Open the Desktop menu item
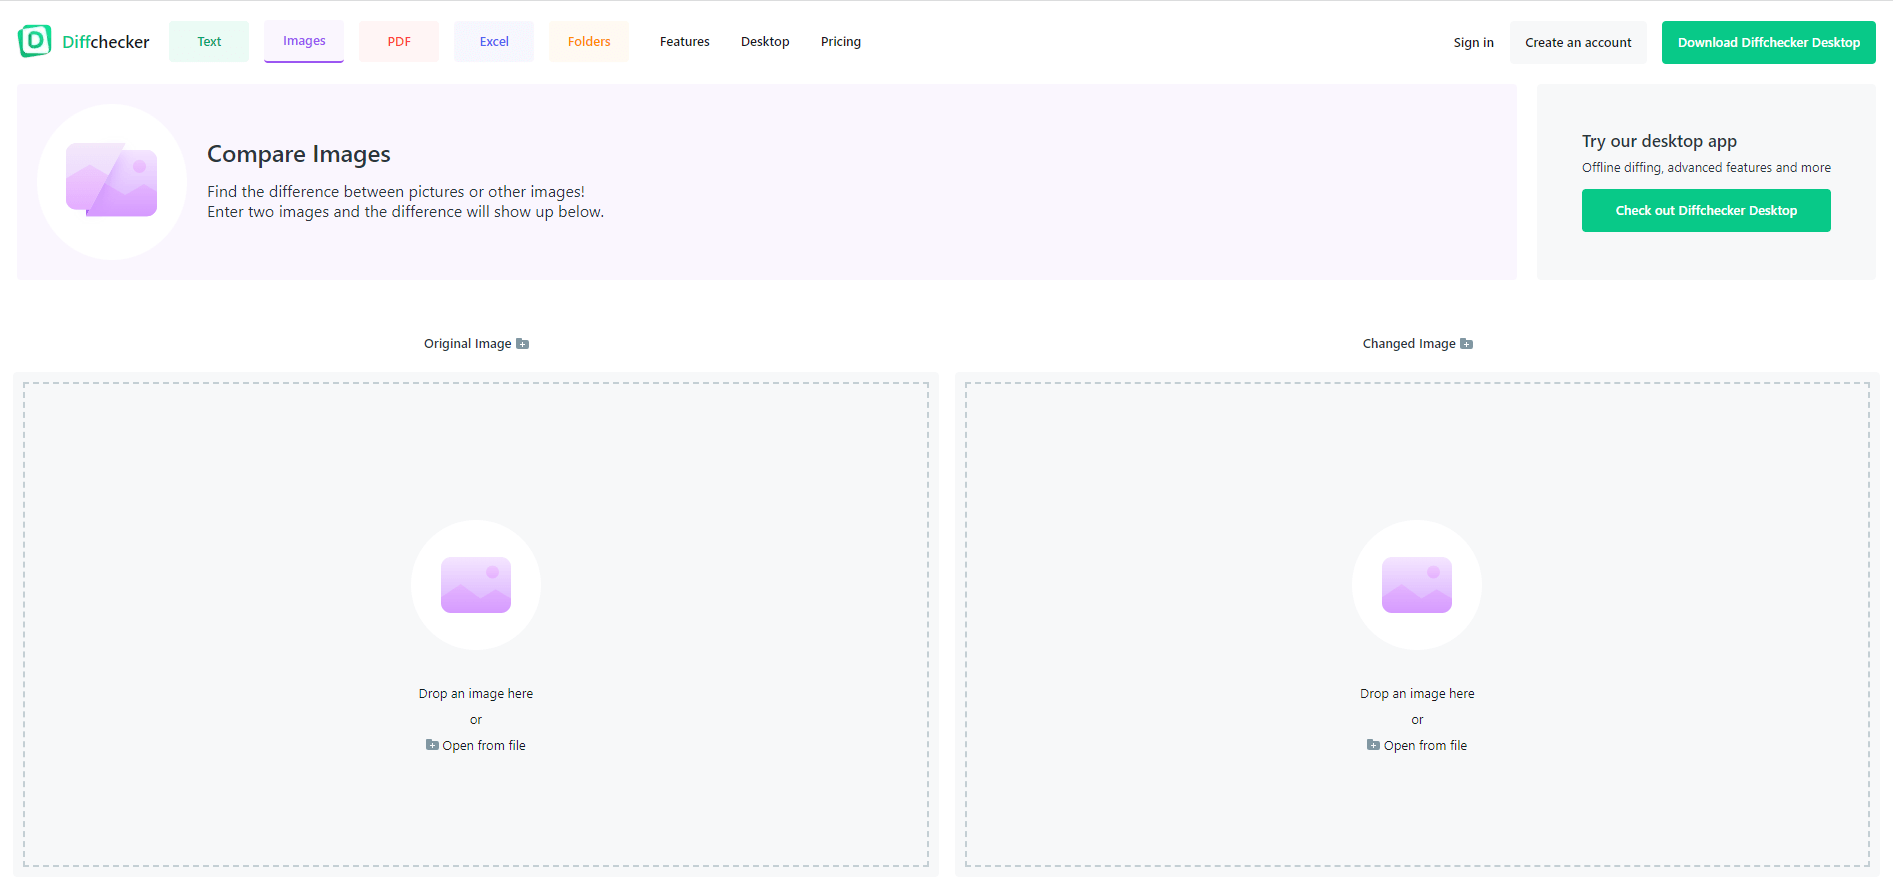Screen dimensions: 1893x883 (x=765, y=42)
